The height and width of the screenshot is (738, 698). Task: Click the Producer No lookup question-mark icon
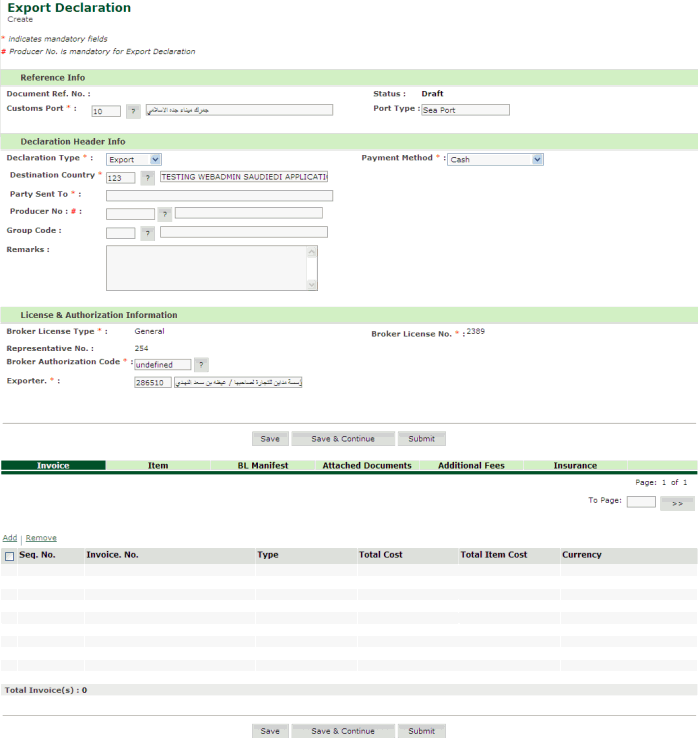[164, 214]
